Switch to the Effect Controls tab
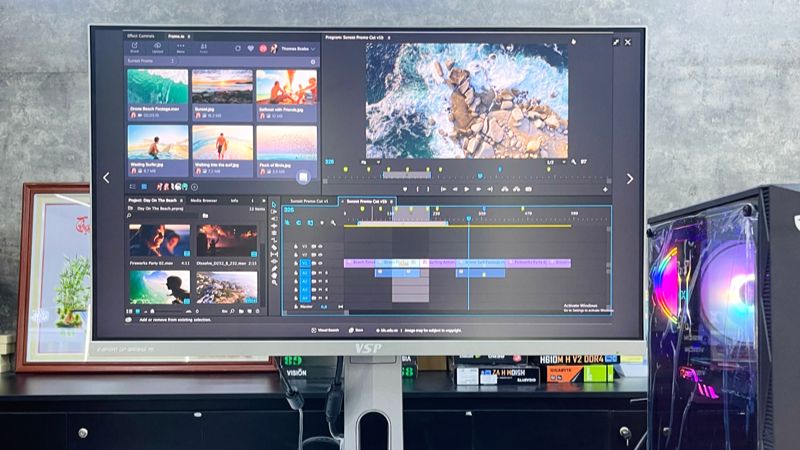 (141, 36)
